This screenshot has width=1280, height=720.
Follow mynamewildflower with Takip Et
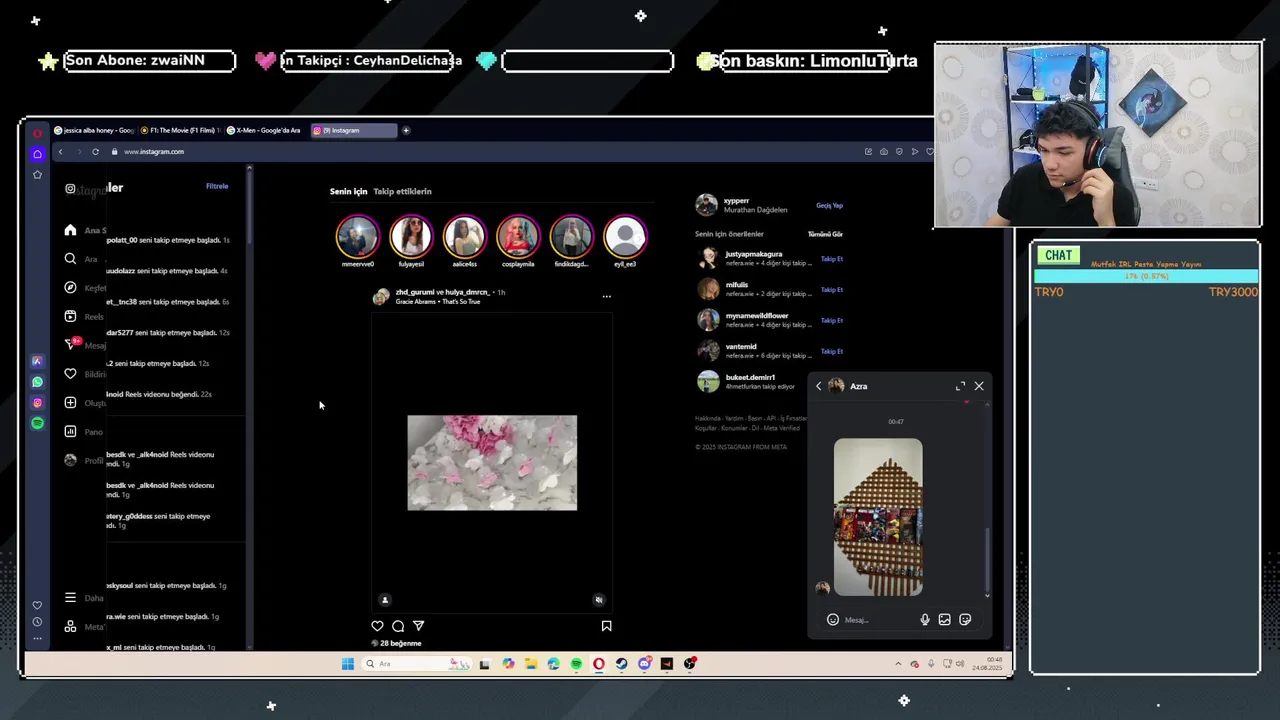click(832, 321)
